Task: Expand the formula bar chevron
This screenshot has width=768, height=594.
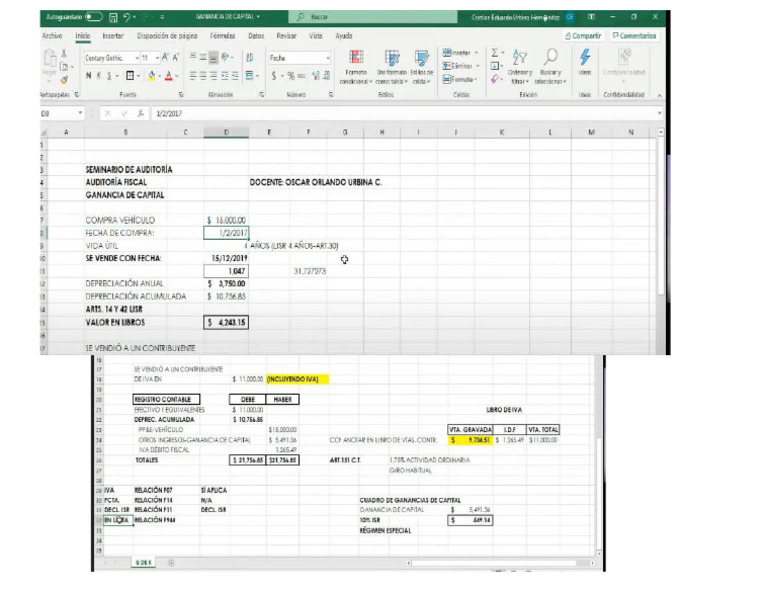Action: [x=659, y=114]
